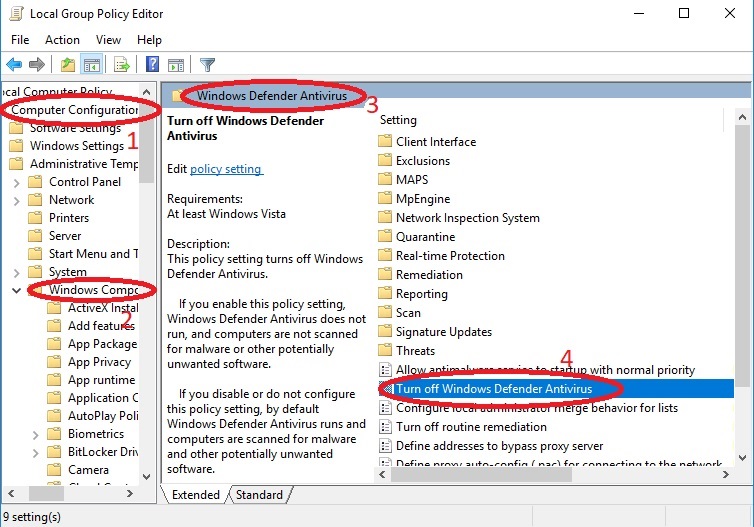Open the View menu
The width and height of the screenshot is (754, 527).
click(x=108, y=40)
